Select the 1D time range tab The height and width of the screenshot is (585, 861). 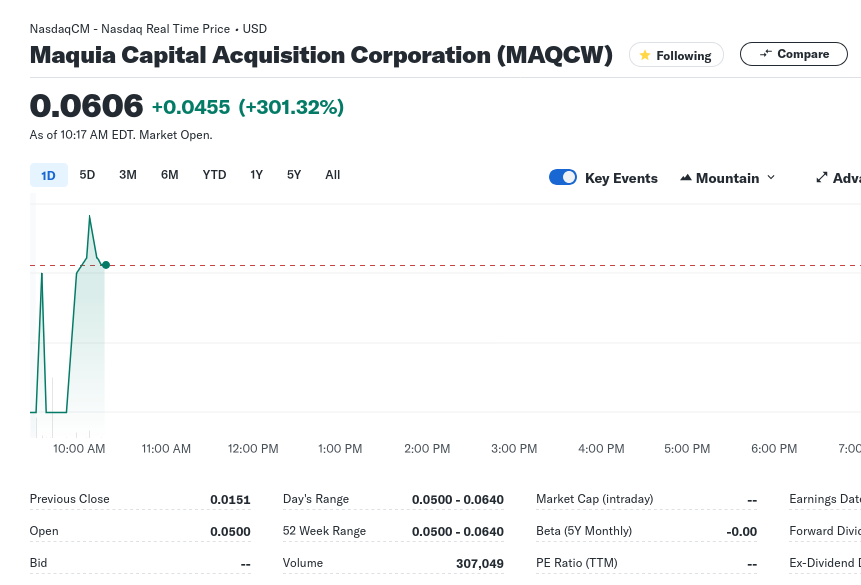click(48, 176)
